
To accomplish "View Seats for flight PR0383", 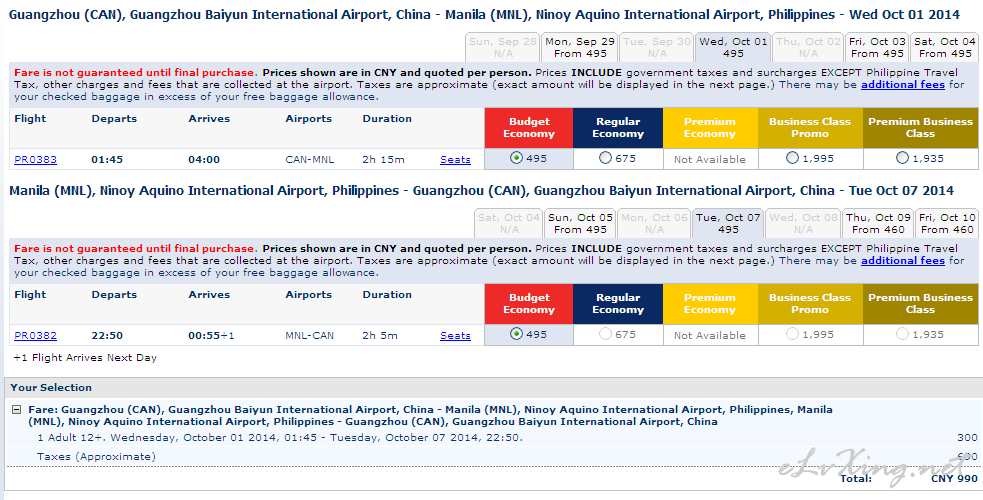I will [x=455, y=160].
